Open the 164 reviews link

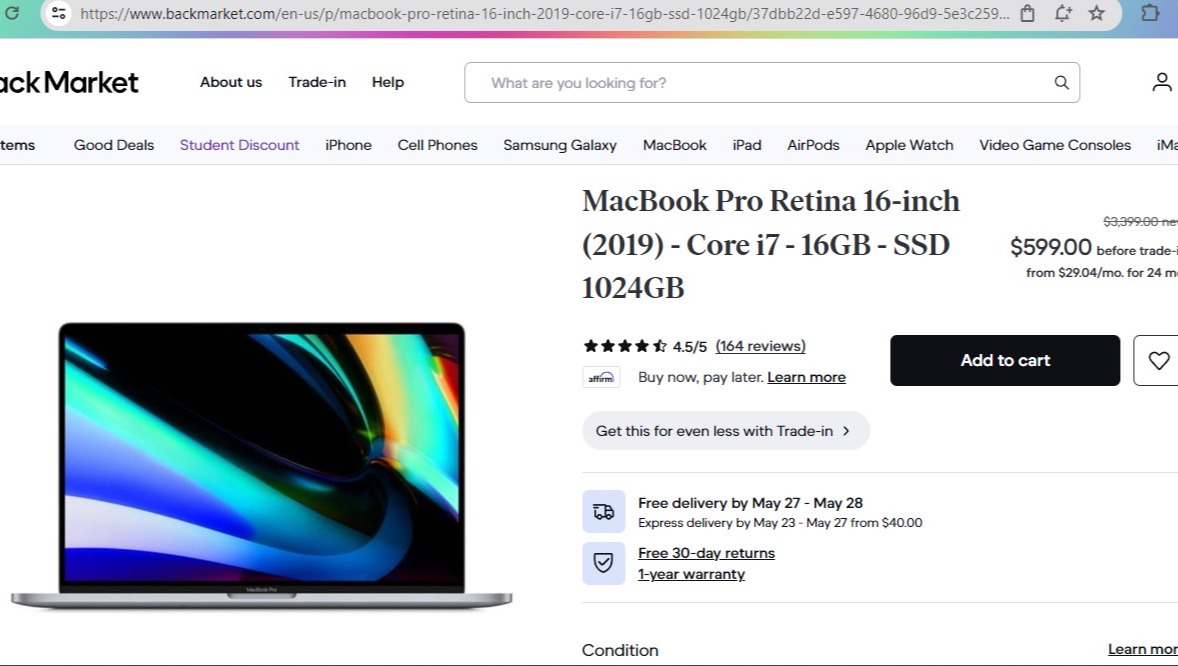click(x=760, y=346)
